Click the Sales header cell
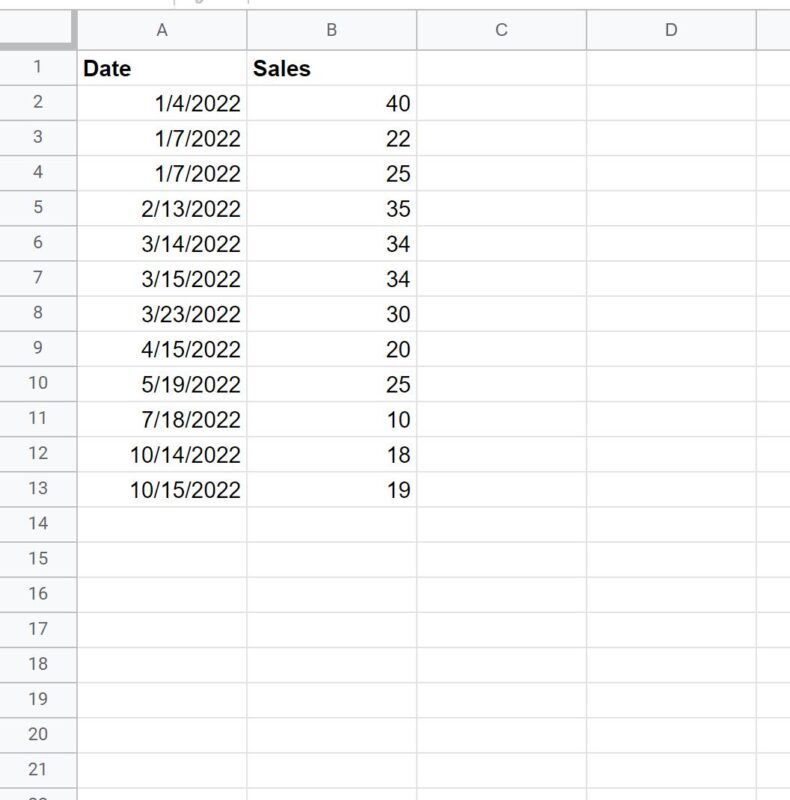 (x=331, y=69)
